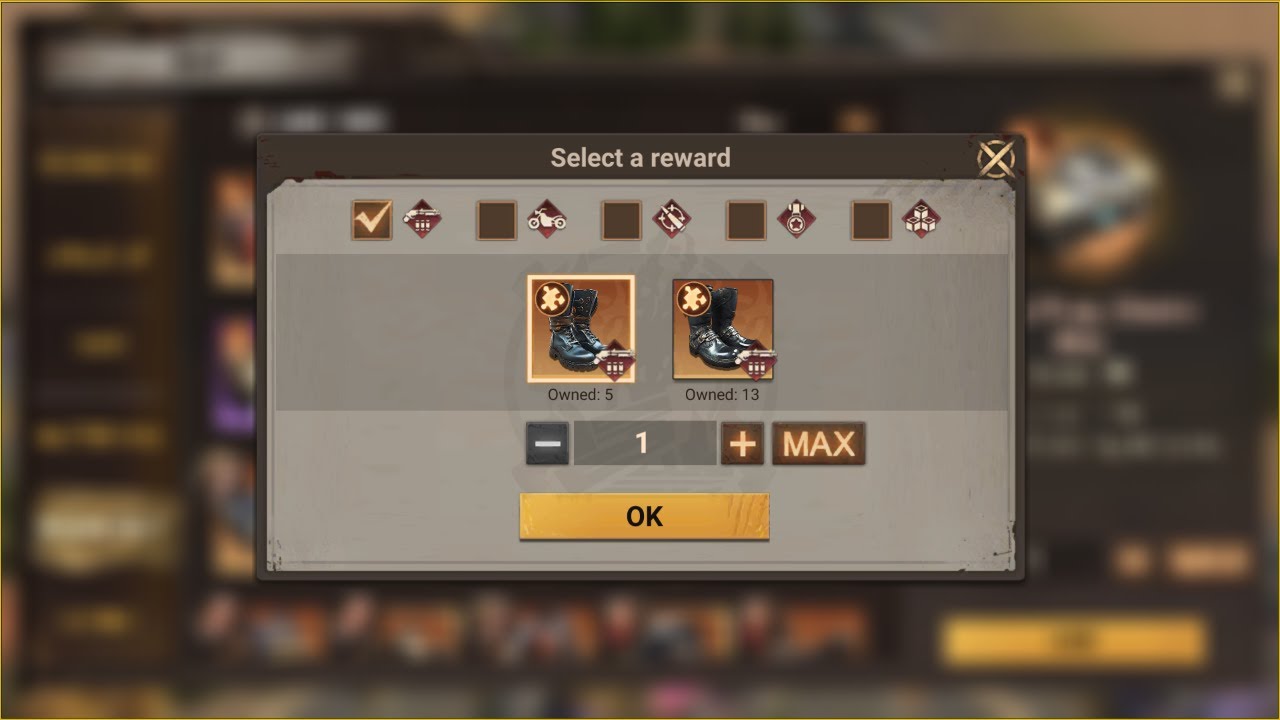Screen dimensions: 1280x720
Task: Enable the checkbox next to bullet icon
Action: pyautogui.click(x=621, y=220)
